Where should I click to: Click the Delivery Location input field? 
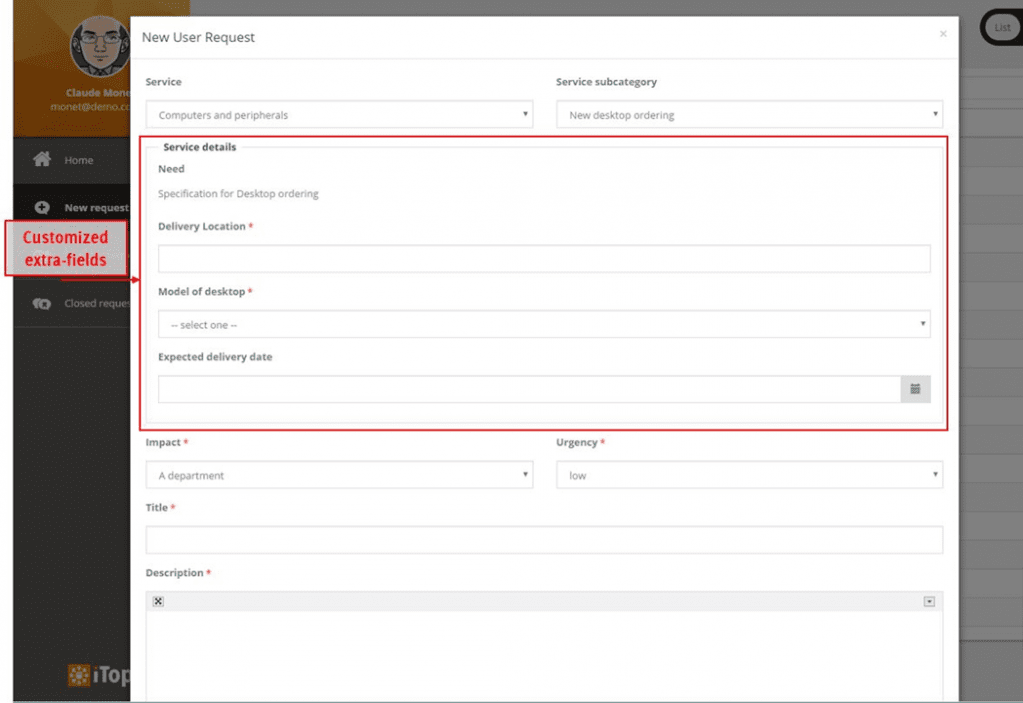click(x=543, y=258)
